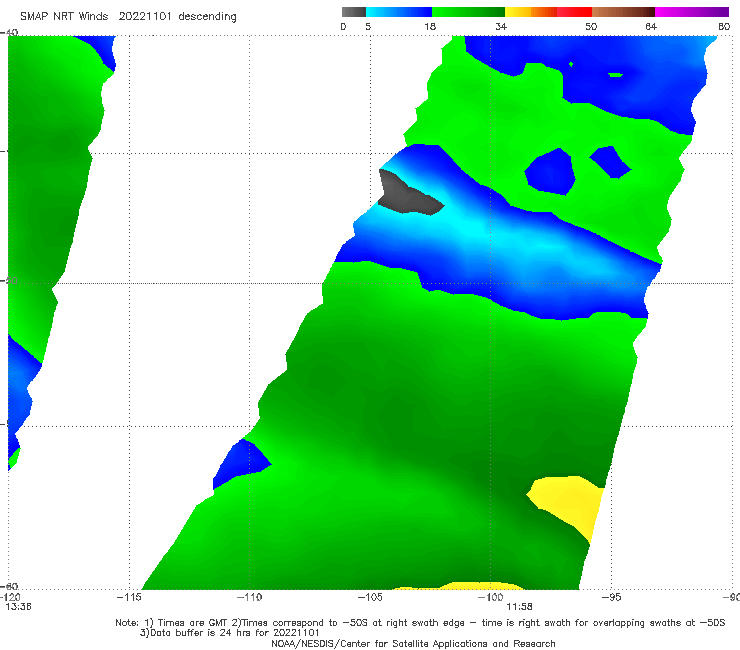Click the yellow high-wind patch near swath edge
This screenshot has height=650, width=740.
click(569, 503)
